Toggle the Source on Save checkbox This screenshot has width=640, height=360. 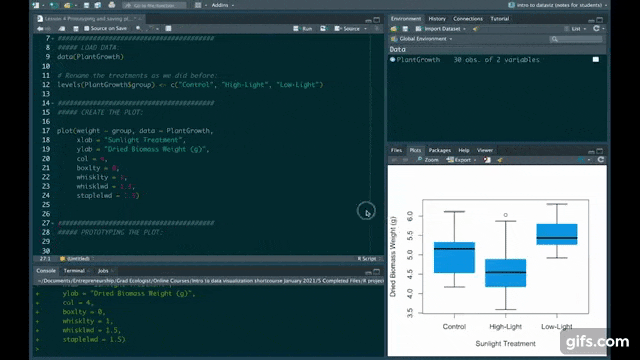tap(87, 29)
